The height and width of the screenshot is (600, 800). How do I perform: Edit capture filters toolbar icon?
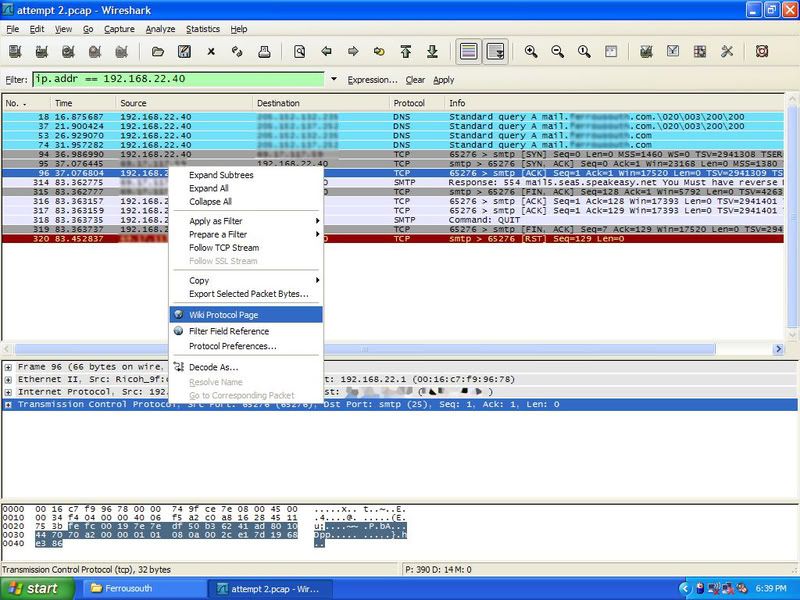[646, 51]
